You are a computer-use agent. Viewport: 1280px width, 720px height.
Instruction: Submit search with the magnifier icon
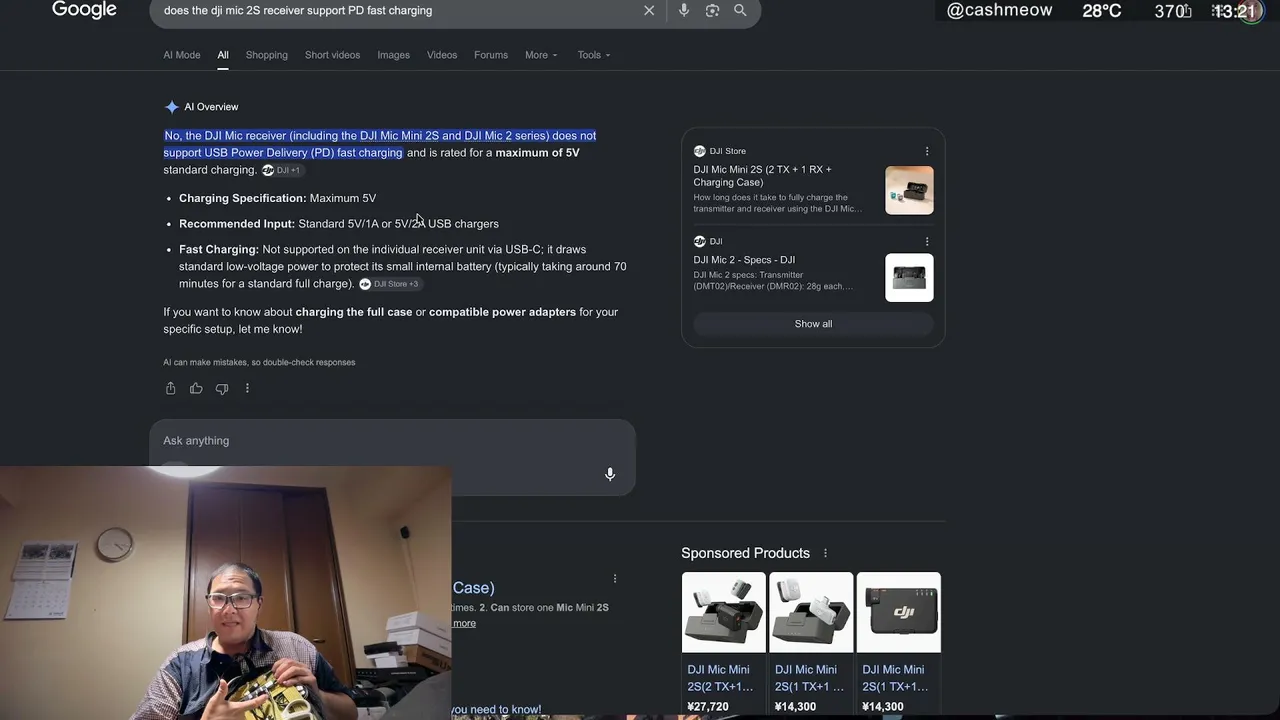[x=740, y=10]
